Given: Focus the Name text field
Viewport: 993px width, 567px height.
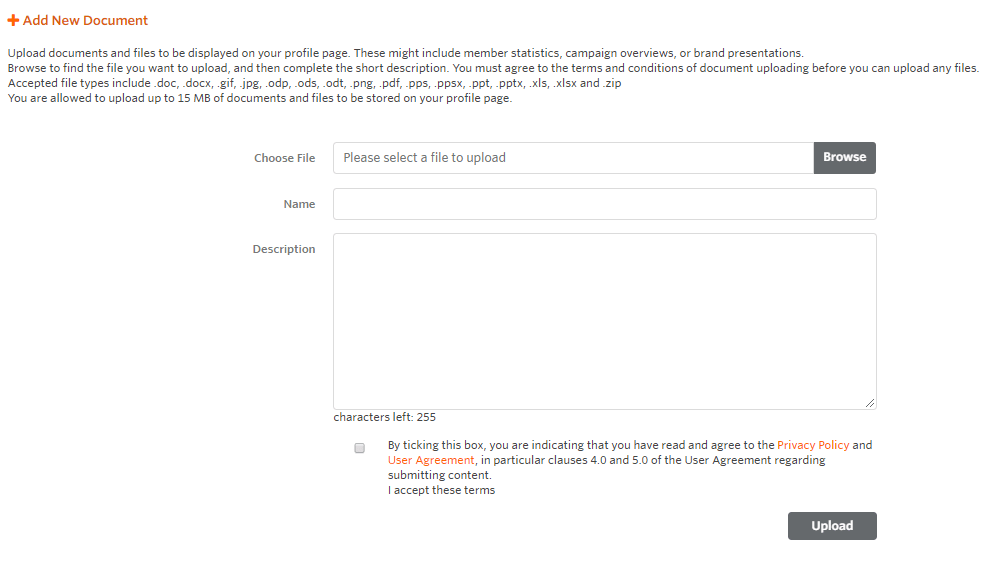Looking at the screenshot, I should [604, 204].
